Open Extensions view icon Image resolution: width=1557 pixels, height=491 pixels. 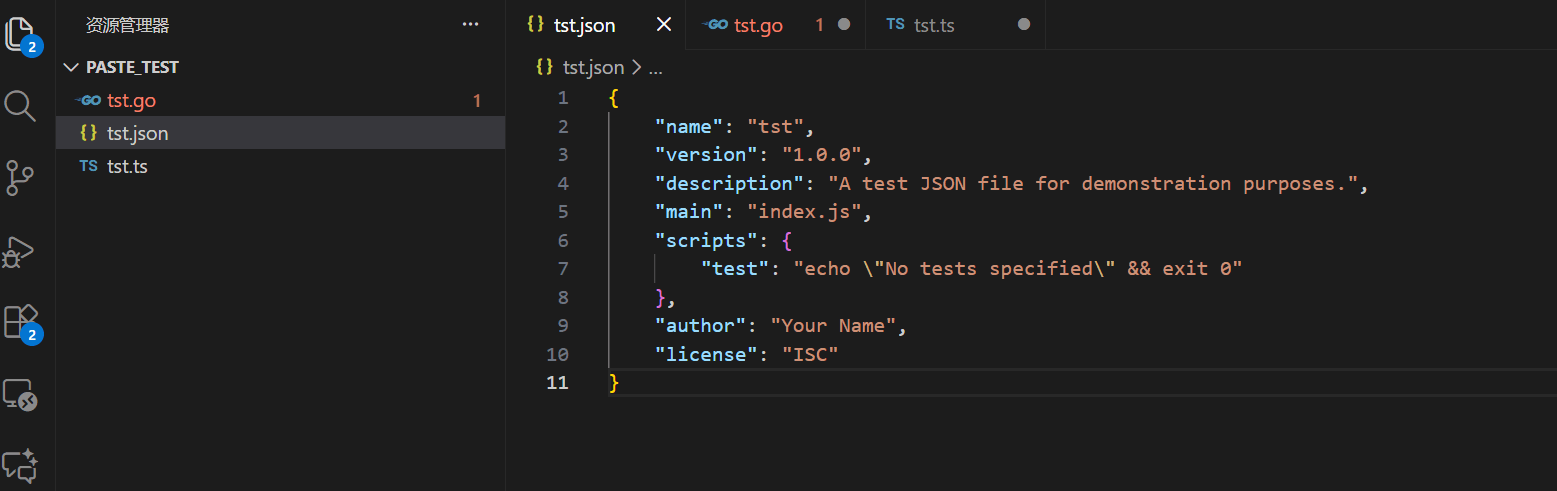(x=23, y=324)
